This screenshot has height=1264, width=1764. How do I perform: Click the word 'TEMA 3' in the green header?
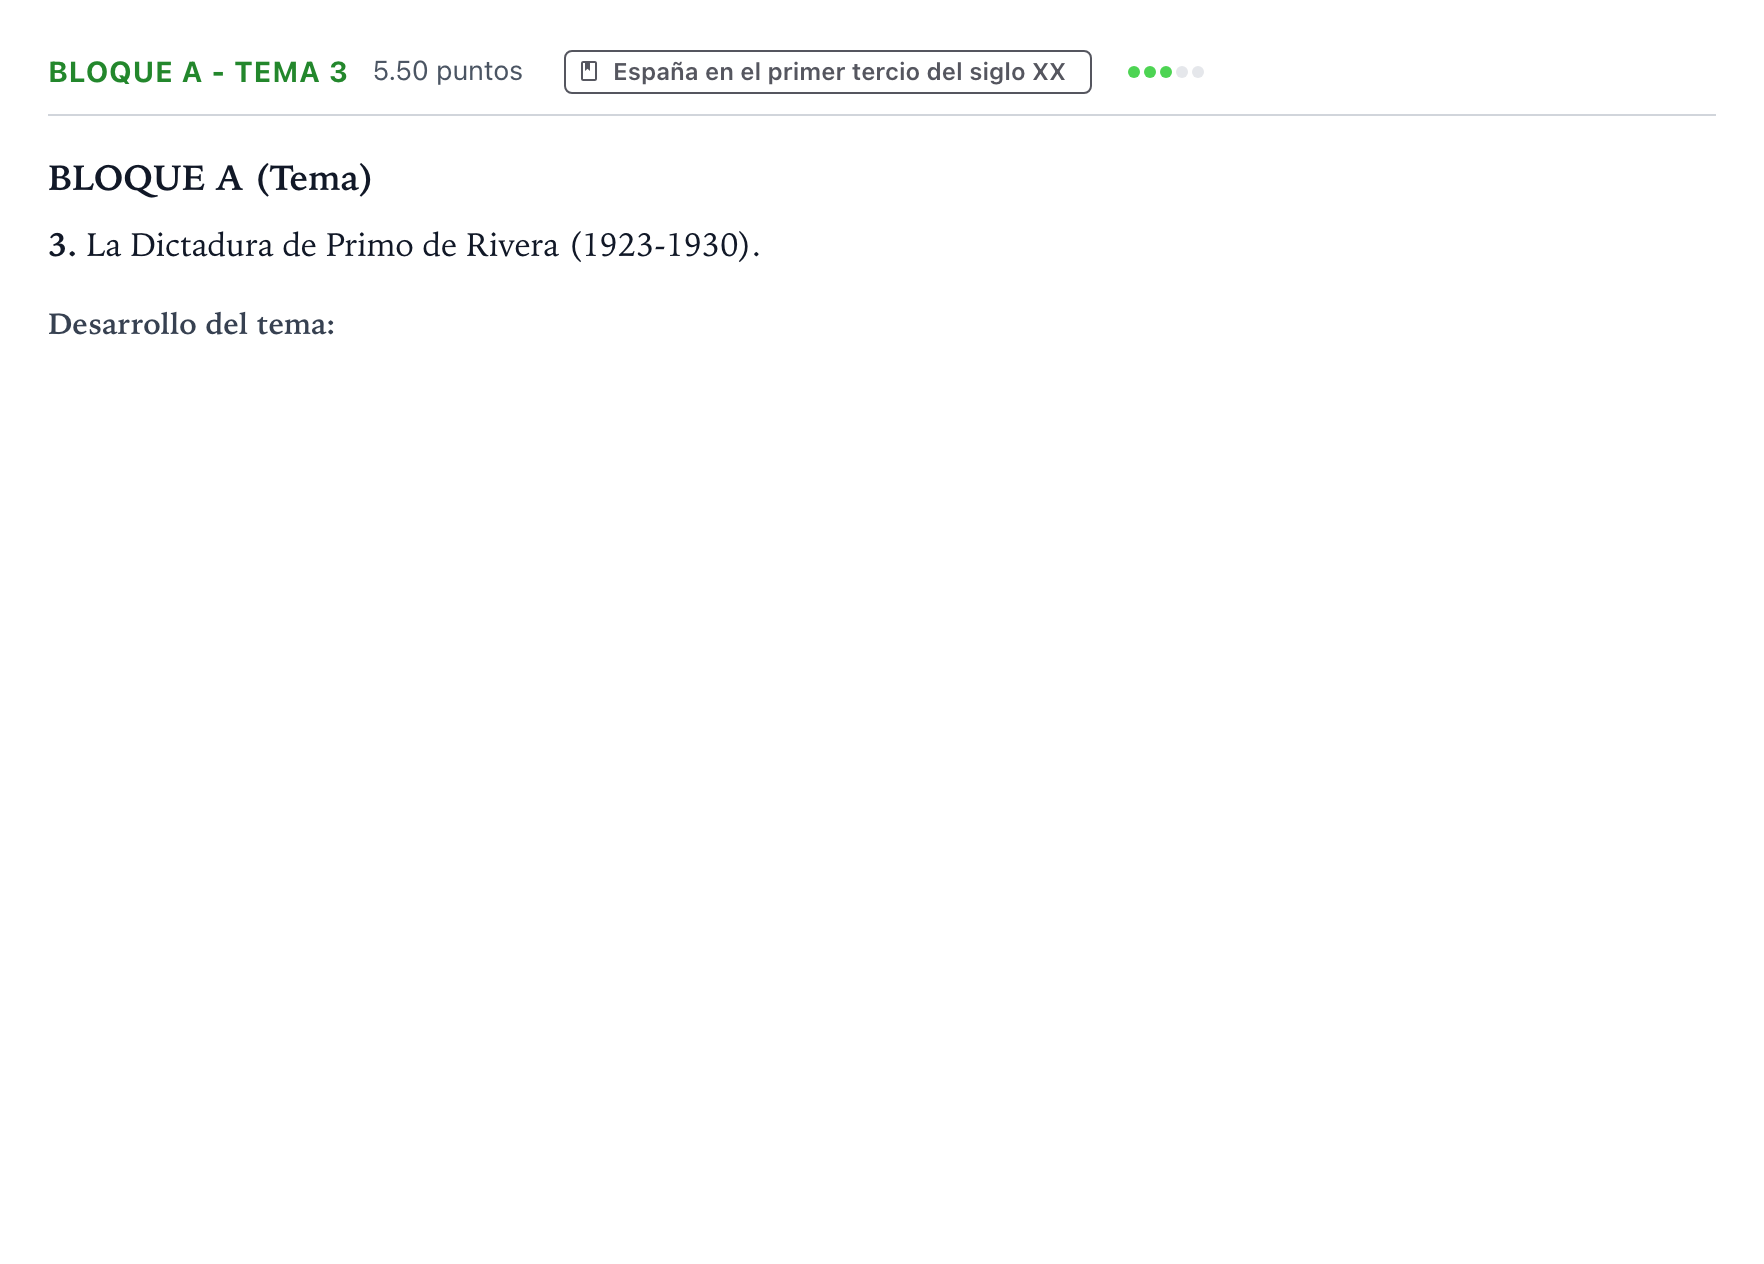(x=291, y=72)
